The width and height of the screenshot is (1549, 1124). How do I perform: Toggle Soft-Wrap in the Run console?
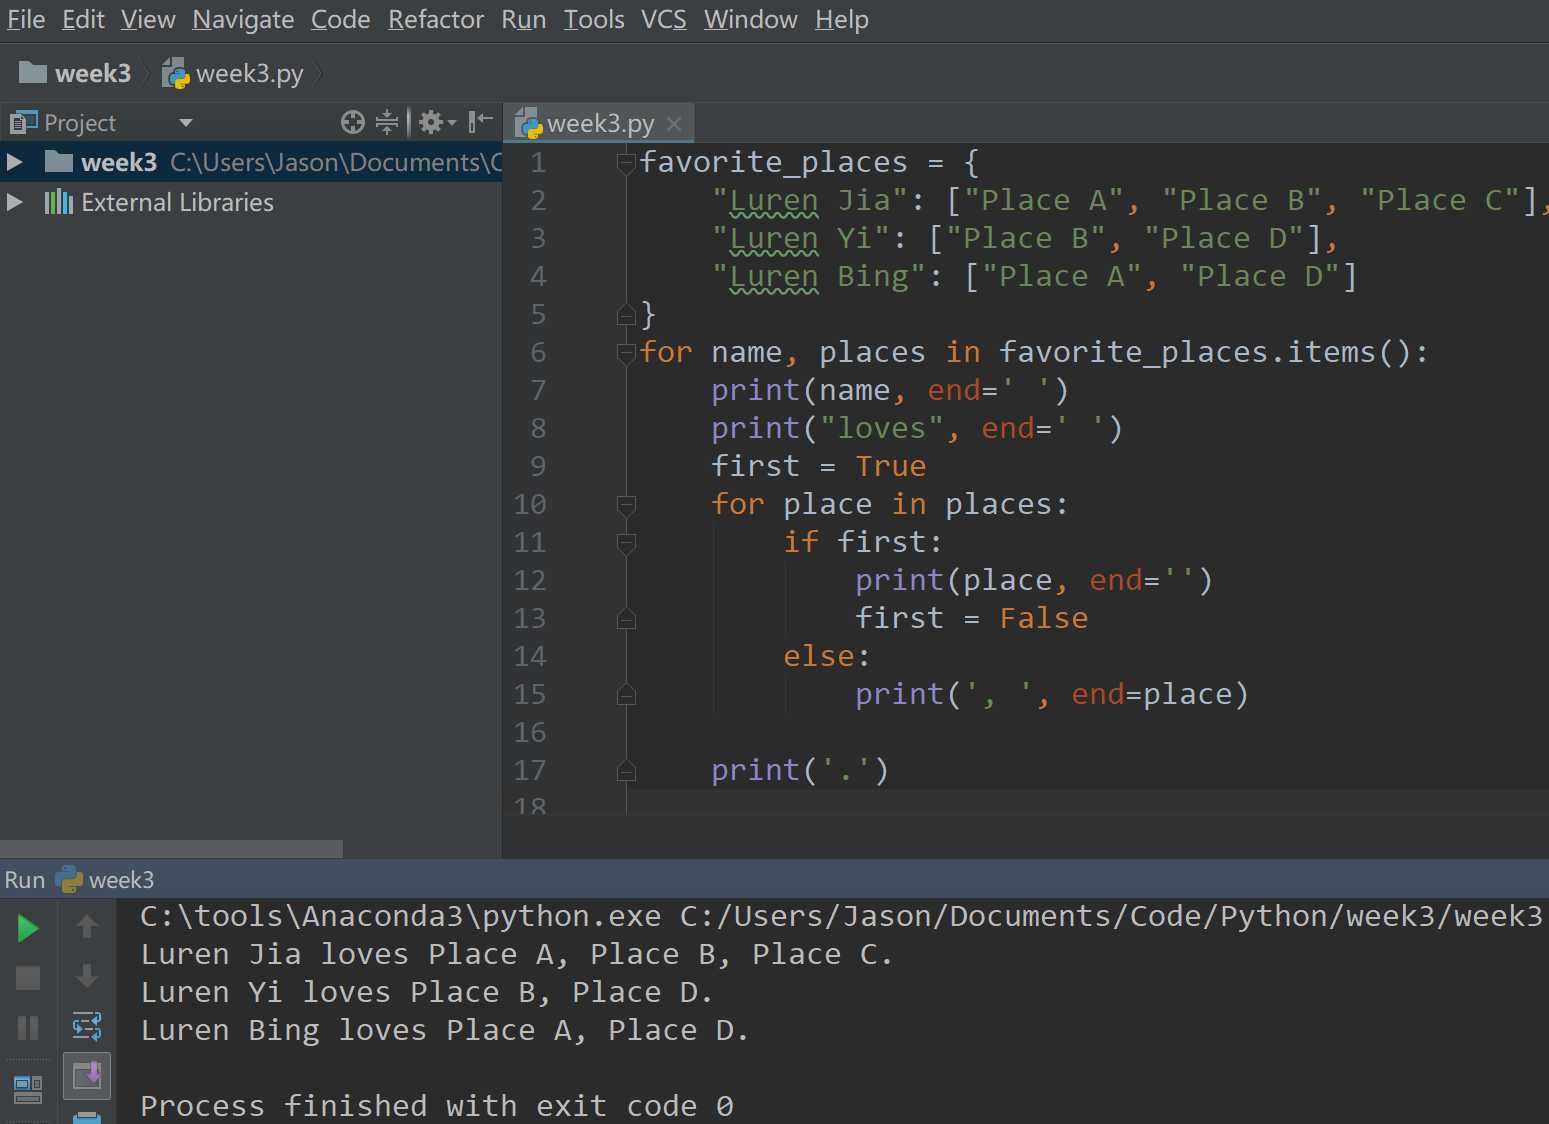point(87,1026)
